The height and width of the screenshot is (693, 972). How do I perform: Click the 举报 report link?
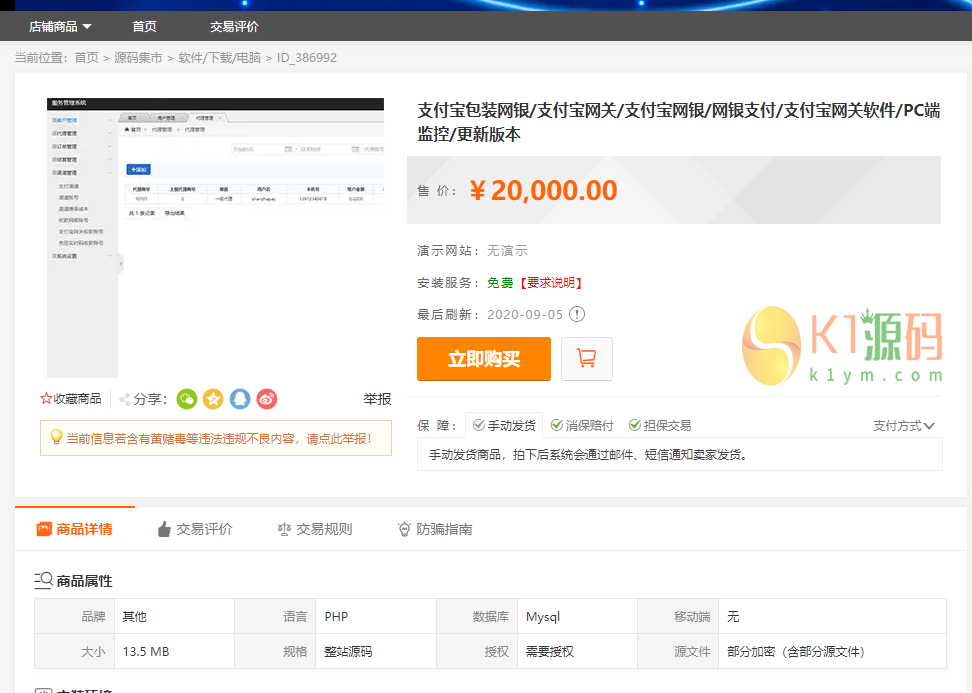coord(377,399)
